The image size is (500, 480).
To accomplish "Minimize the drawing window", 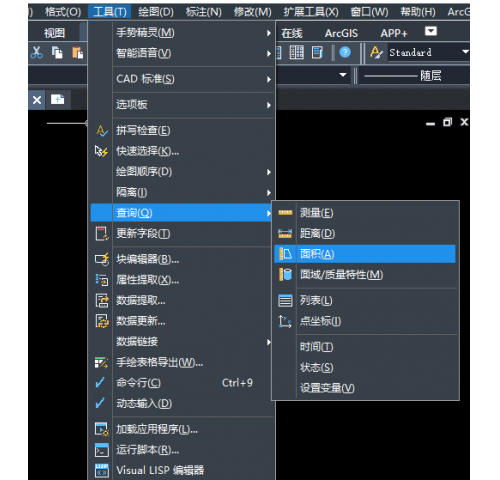I will pyautogui.click(x=430, y=123).
